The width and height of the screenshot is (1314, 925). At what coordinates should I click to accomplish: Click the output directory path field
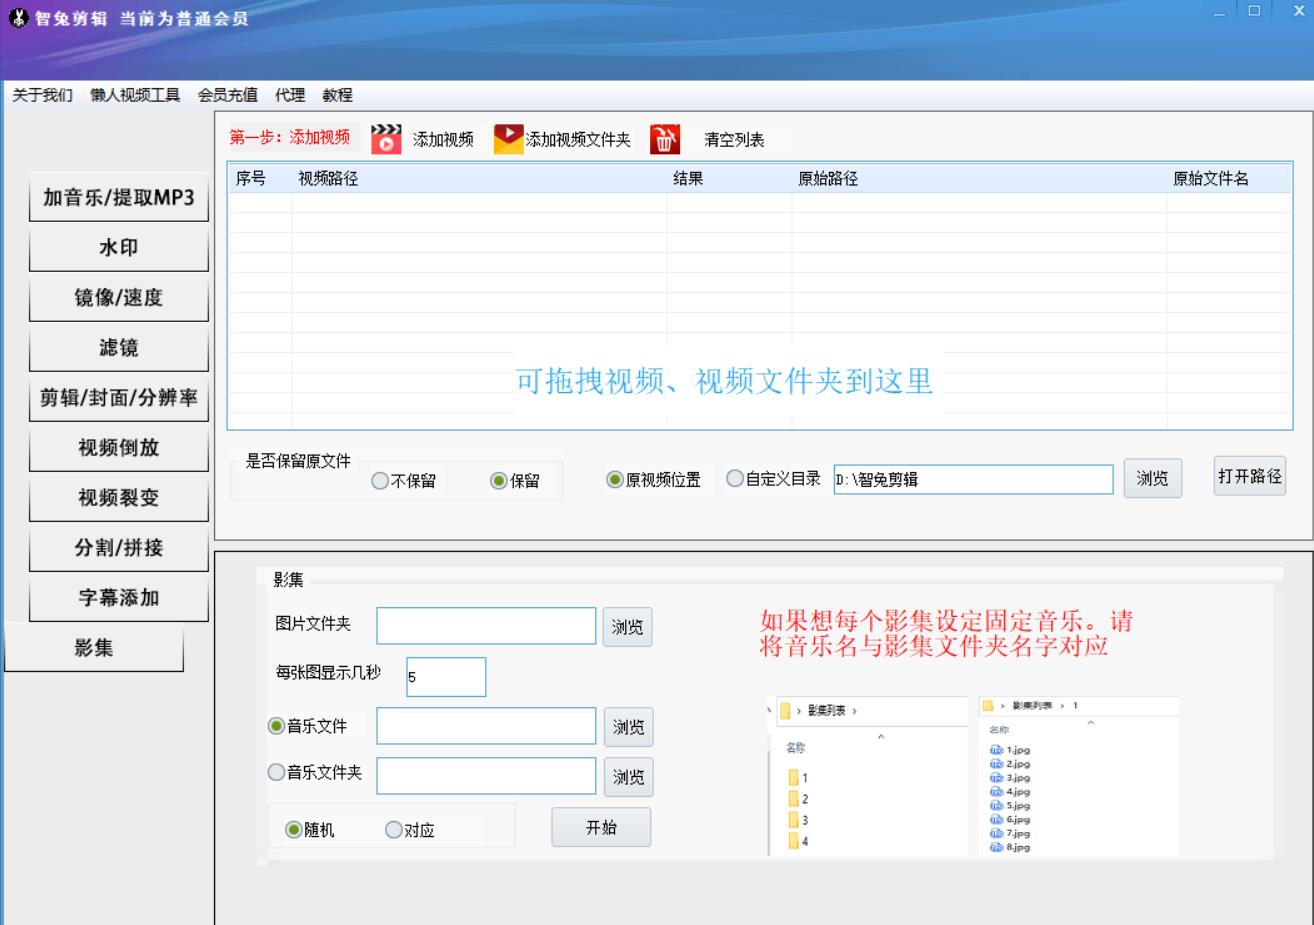[973, 479]
